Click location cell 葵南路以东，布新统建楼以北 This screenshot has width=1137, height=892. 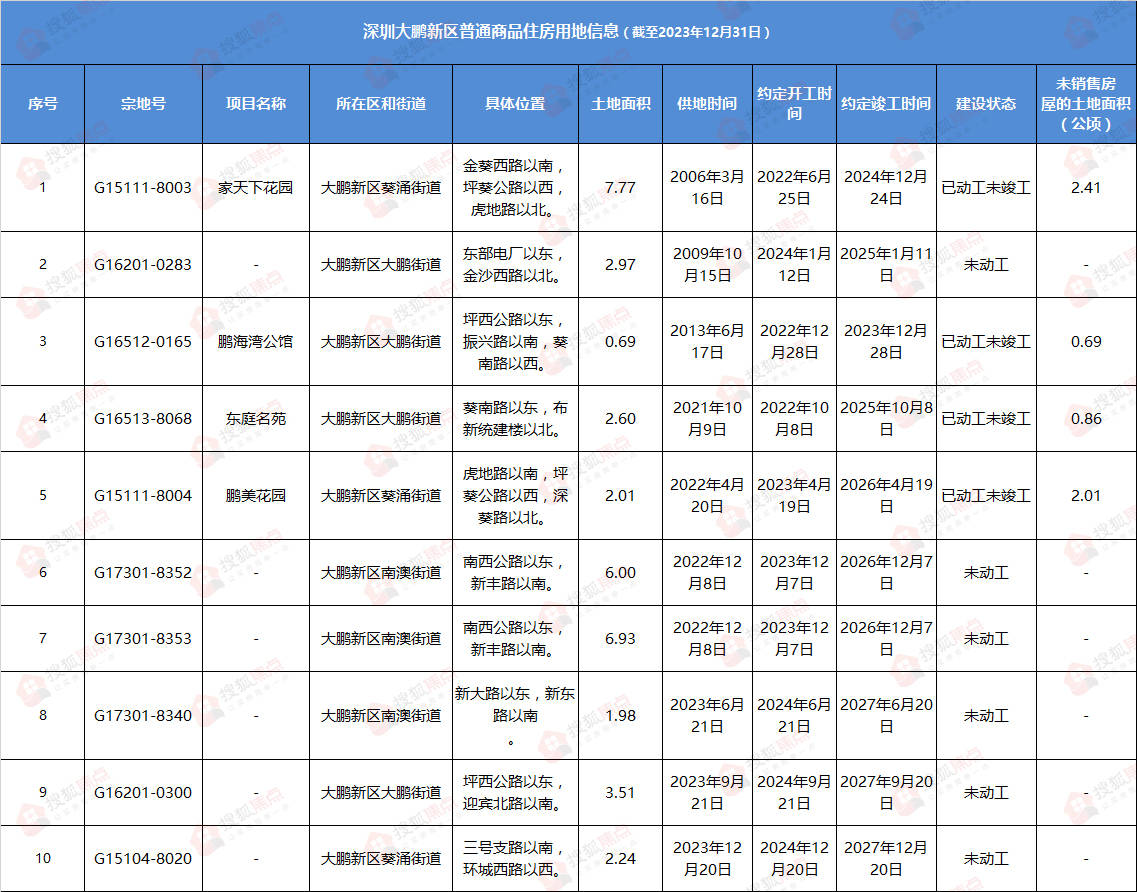(515, 418)
